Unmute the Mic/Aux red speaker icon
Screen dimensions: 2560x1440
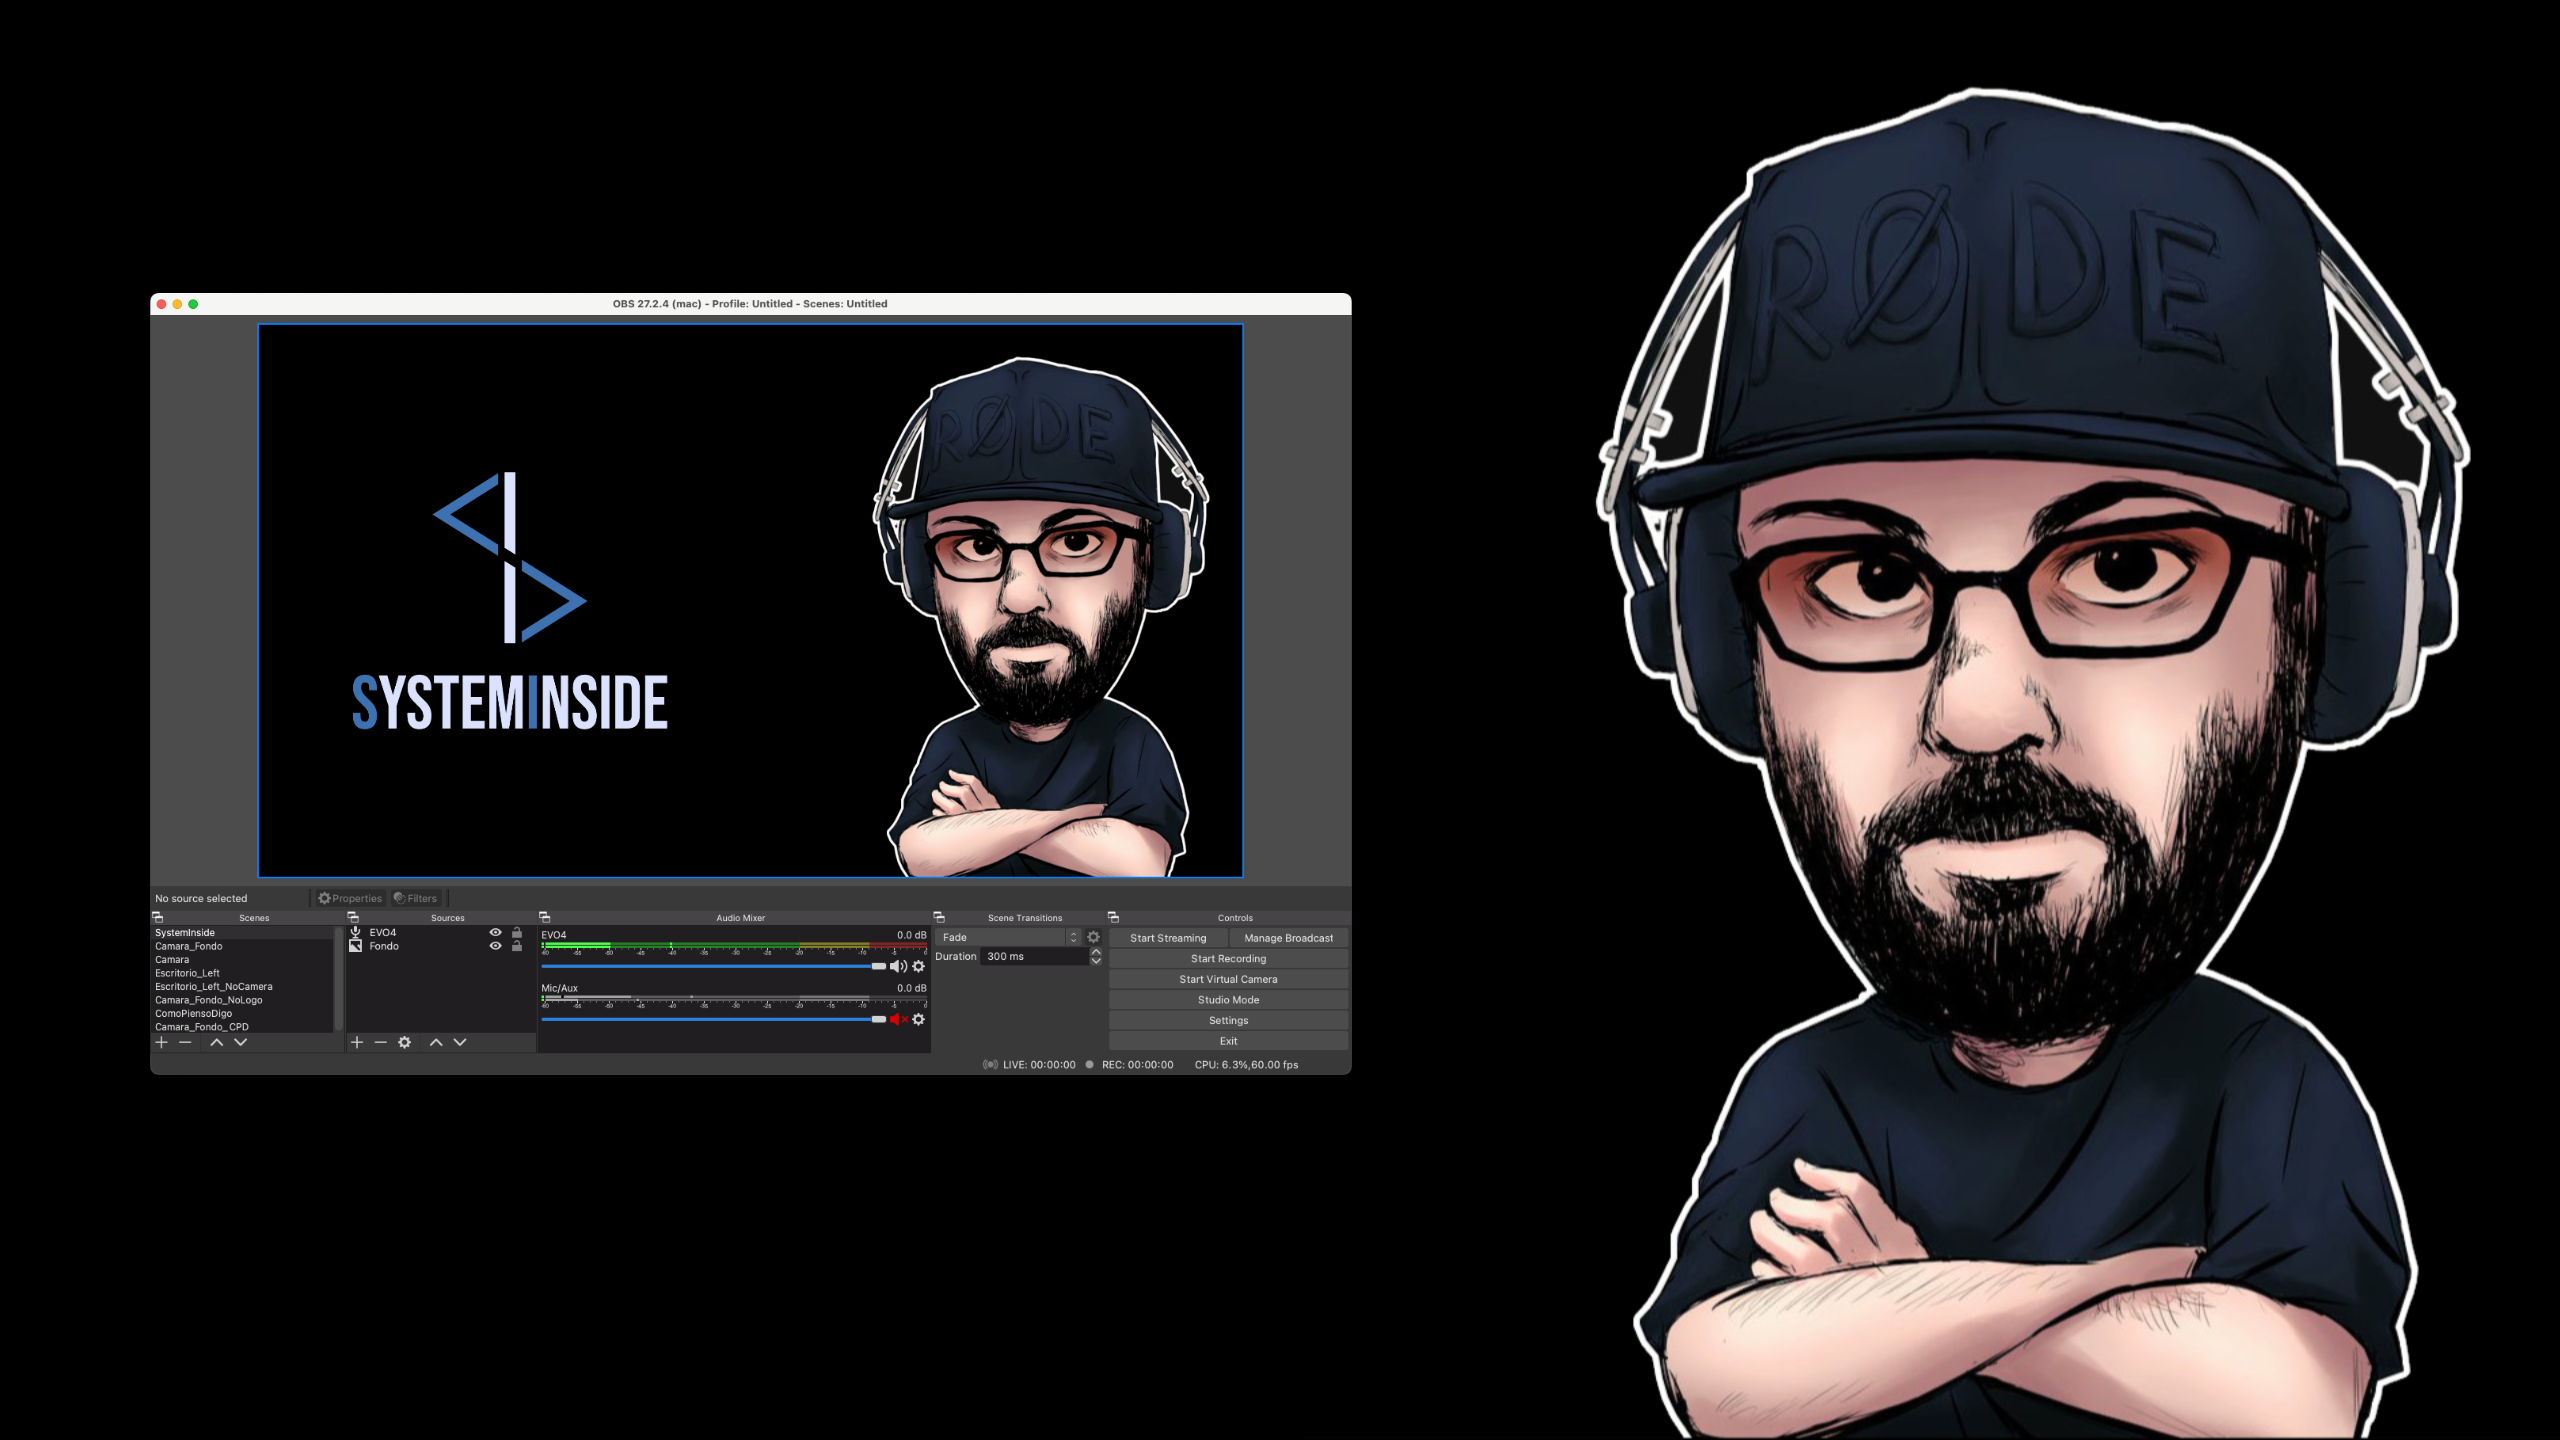click(x=898, y=1019)
